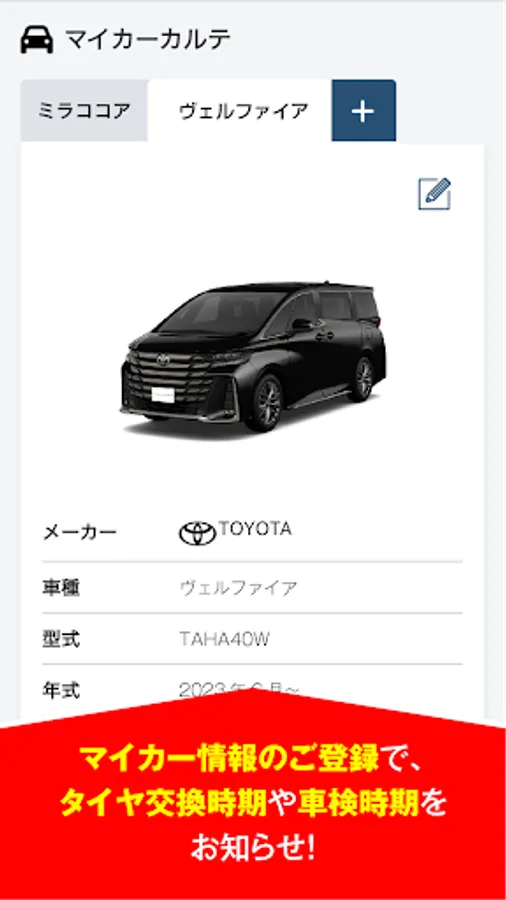
Task: Switch to the ミラココア tab
Action: (x=84, y=111)
